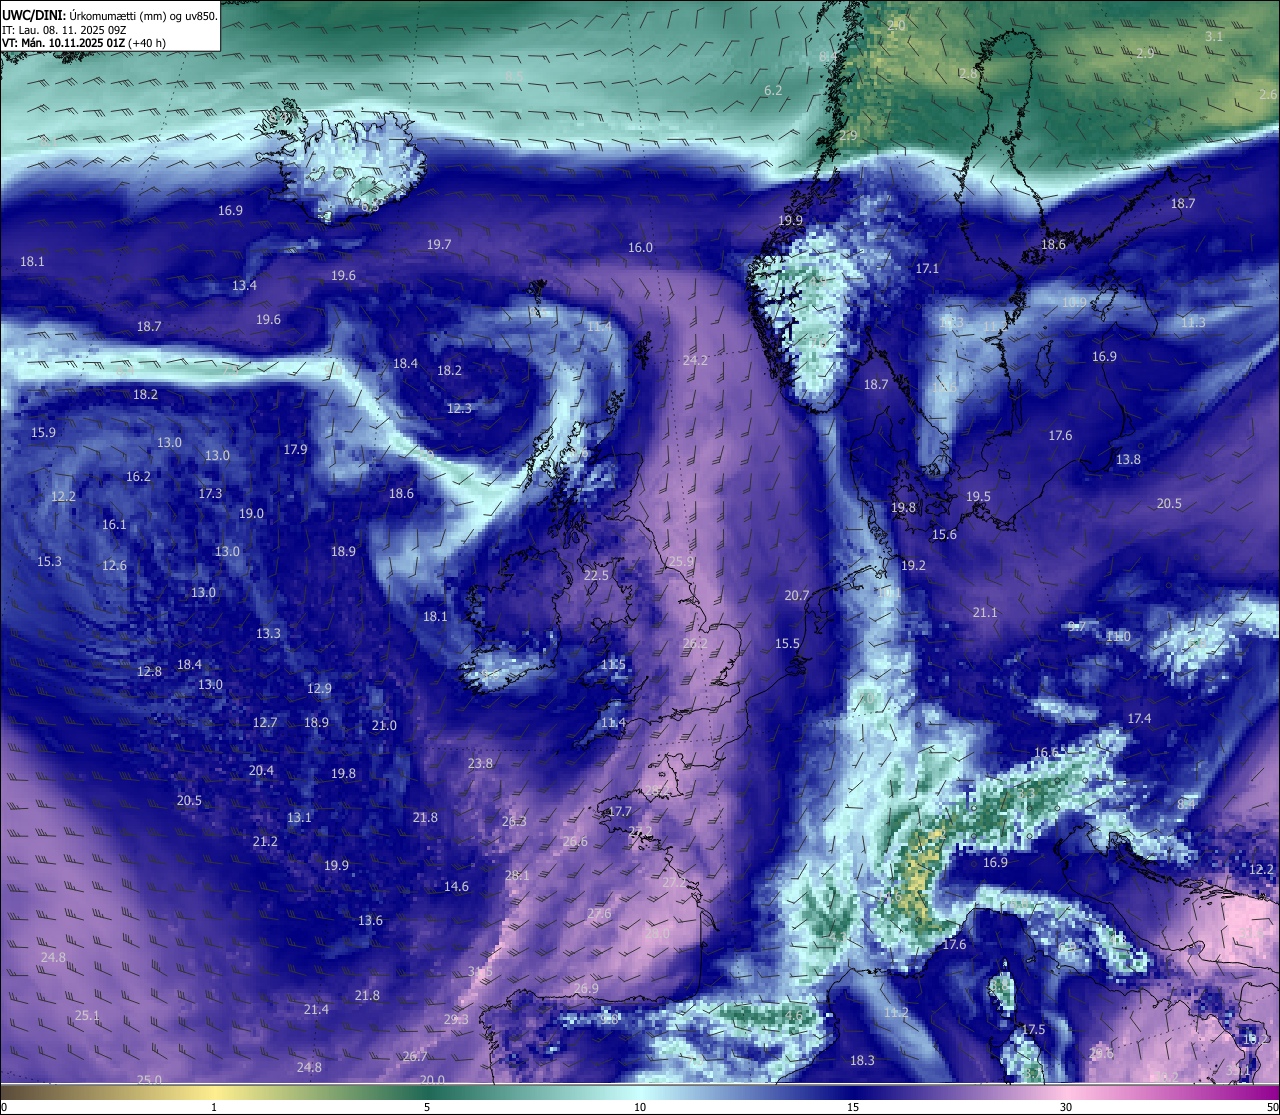Click the 13.6 value label
This screenshot has width=1280, height=1115.
370,920
